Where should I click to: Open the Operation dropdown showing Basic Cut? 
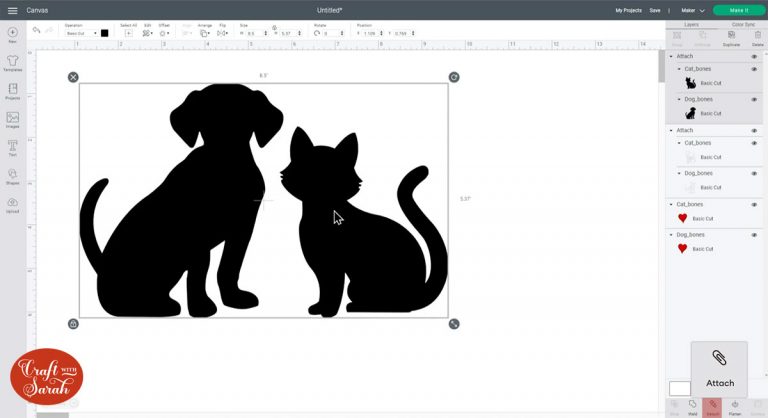coord(80,33)
